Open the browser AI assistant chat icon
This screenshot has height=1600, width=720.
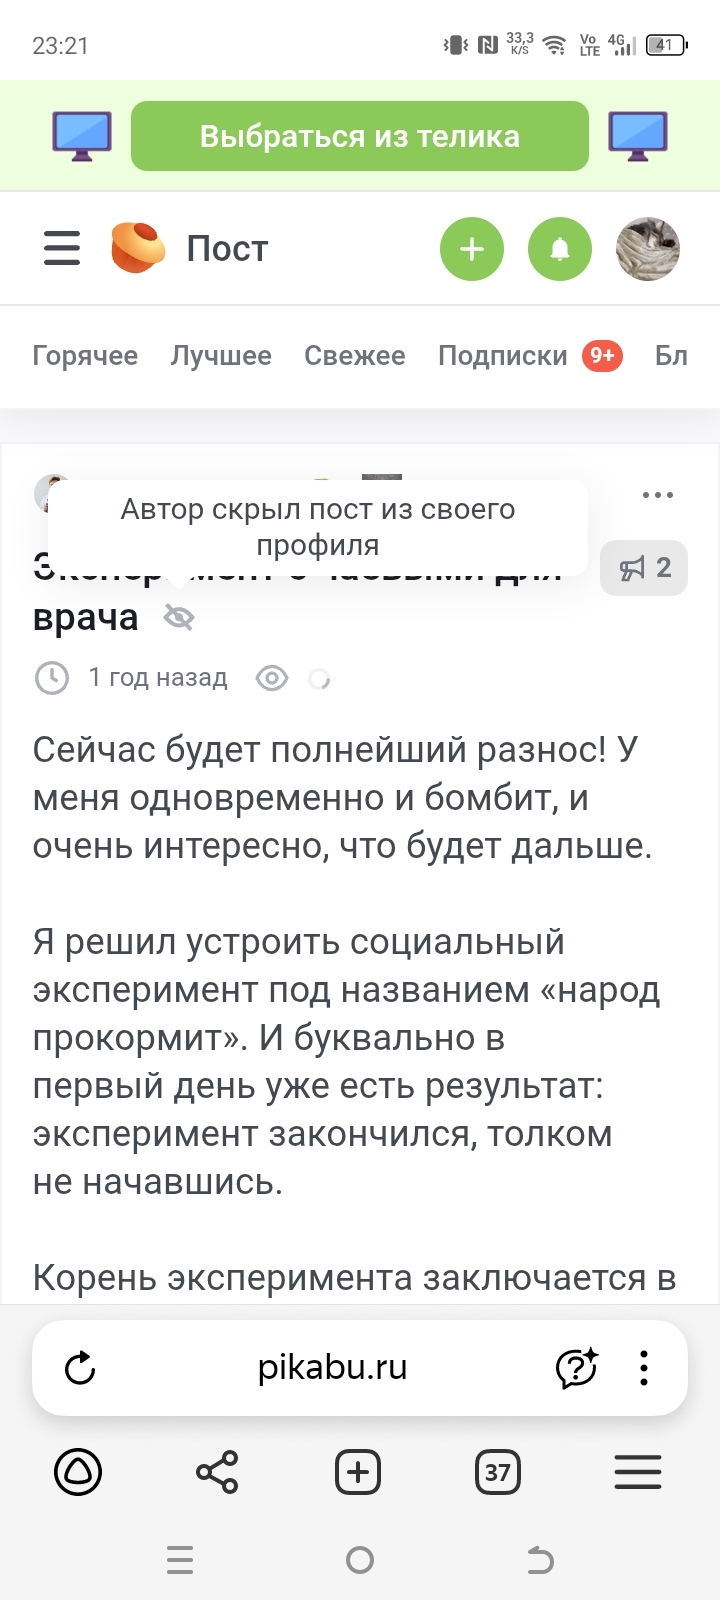tap(577, 1368)
